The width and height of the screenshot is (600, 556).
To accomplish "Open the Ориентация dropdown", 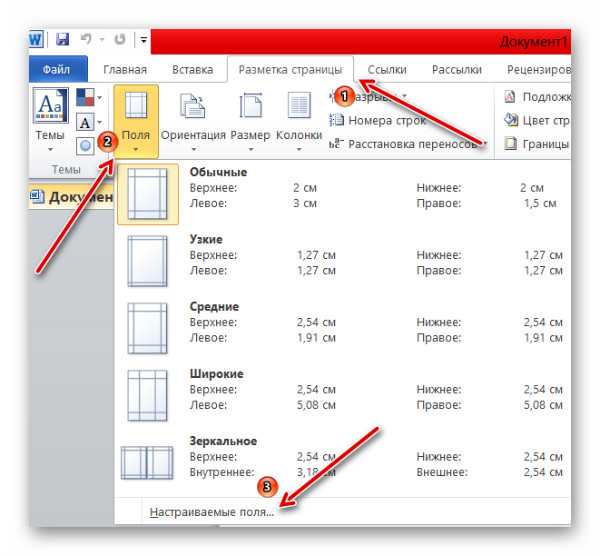I will click(x=193, y=121).
